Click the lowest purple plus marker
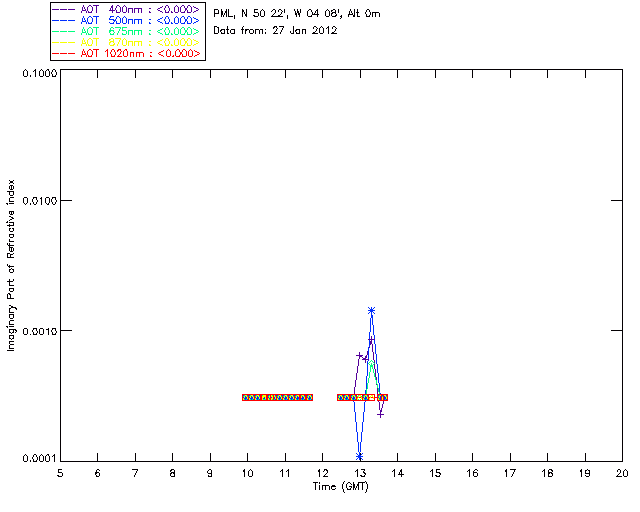 point(380,415)
